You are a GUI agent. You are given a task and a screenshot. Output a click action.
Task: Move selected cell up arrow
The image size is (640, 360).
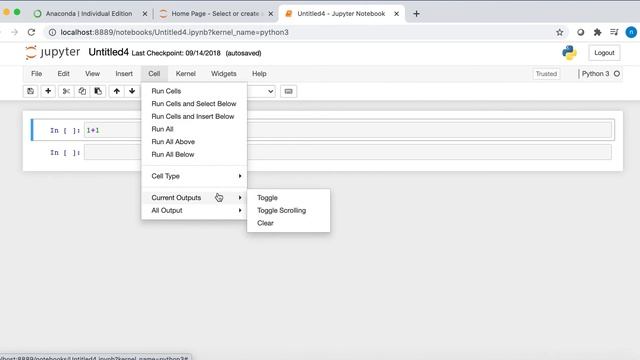click(117, 91)
